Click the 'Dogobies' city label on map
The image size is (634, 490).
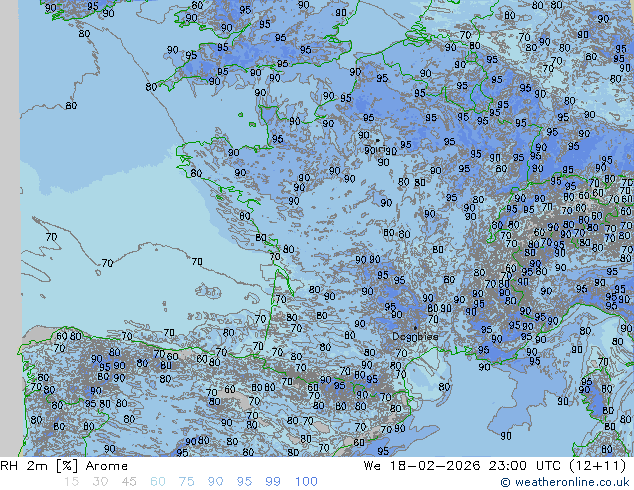(414, 337)
